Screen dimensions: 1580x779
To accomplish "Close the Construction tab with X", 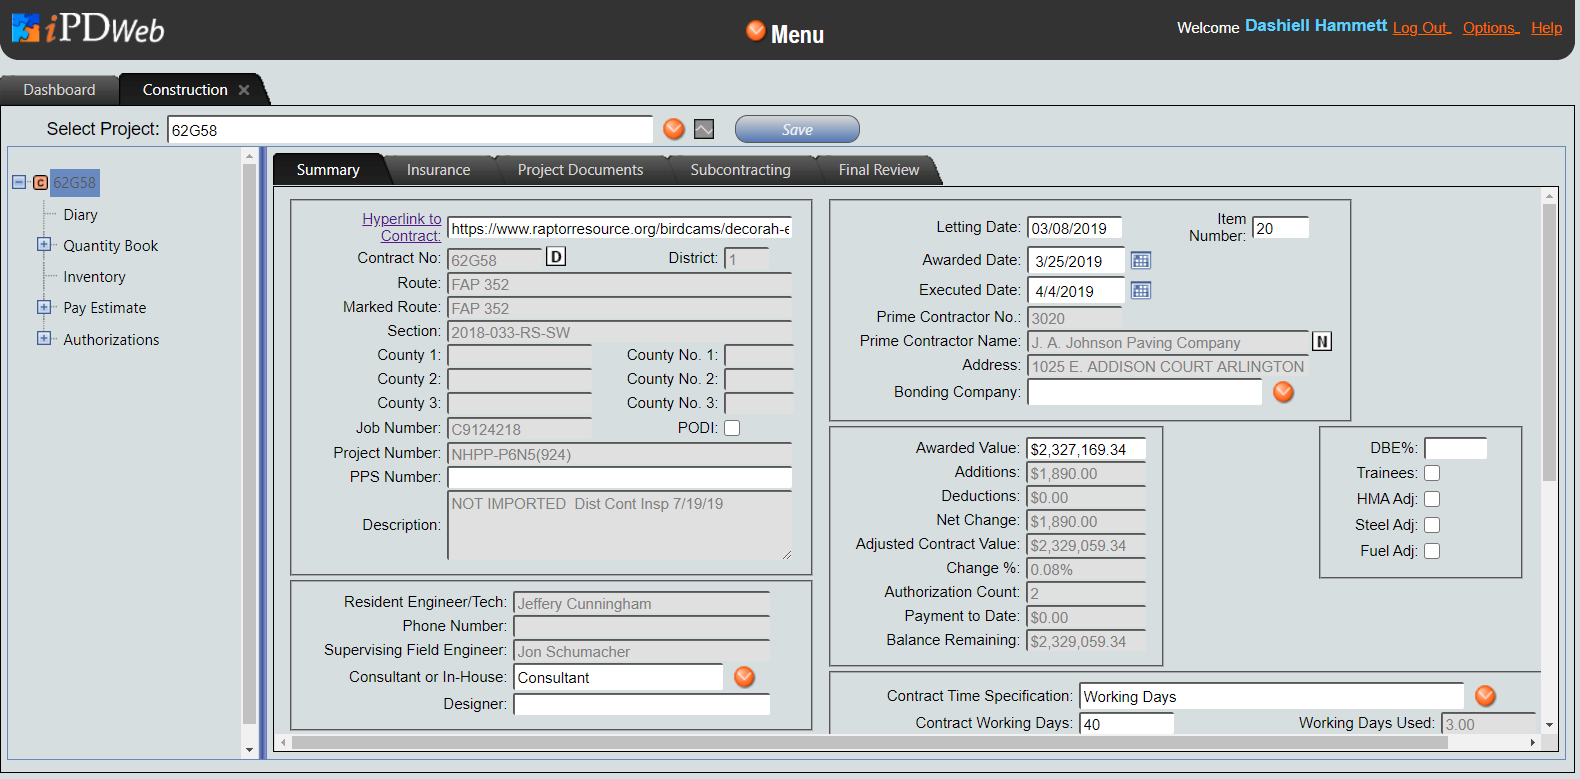I will pos(244,90).
